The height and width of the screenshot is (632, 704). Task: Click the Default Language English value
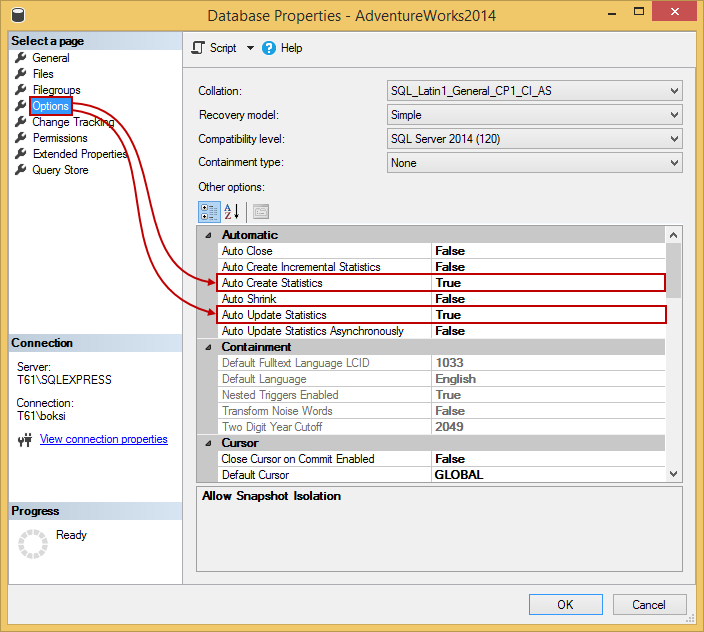(x=455, y=379)
